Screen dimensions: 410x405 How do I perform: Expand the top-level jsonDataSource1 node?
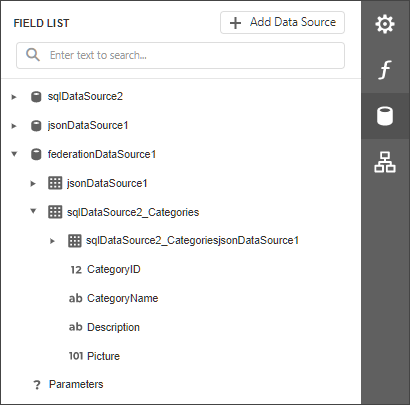14,126
